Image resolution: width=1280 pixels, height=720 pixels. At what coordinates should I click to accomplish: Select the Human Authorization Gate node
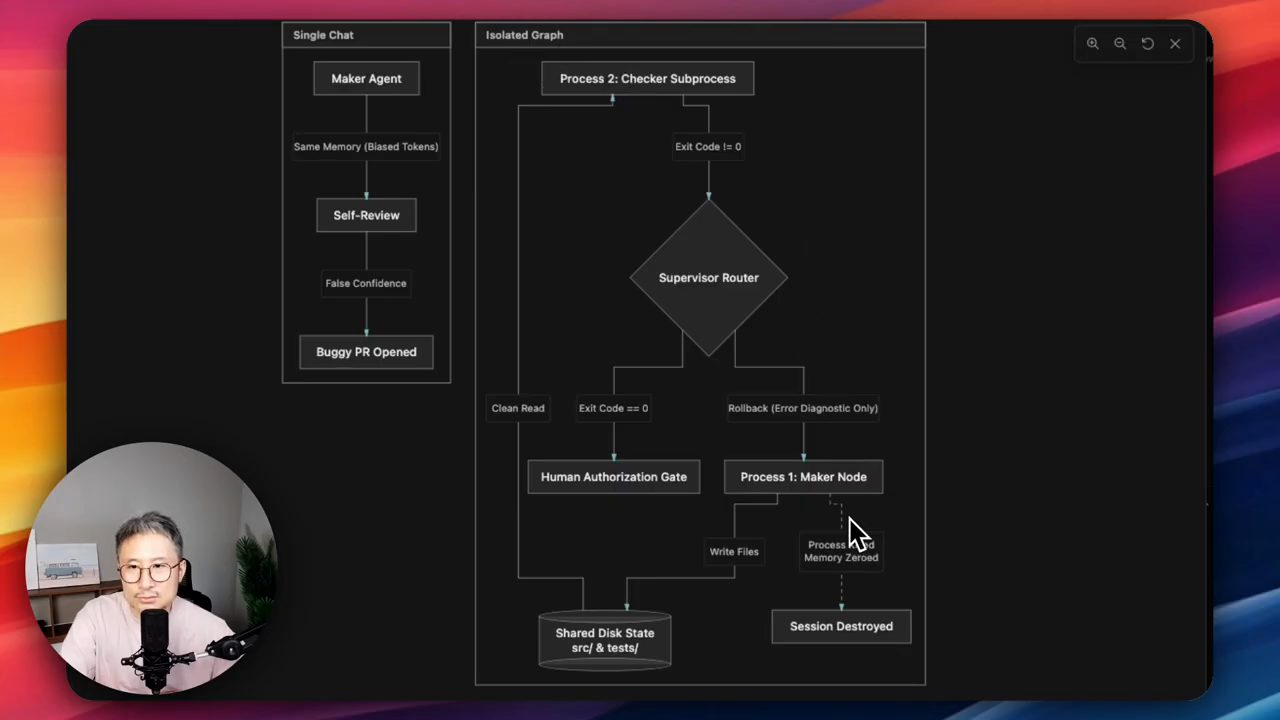pyautogui.click(x=614, y=477)
